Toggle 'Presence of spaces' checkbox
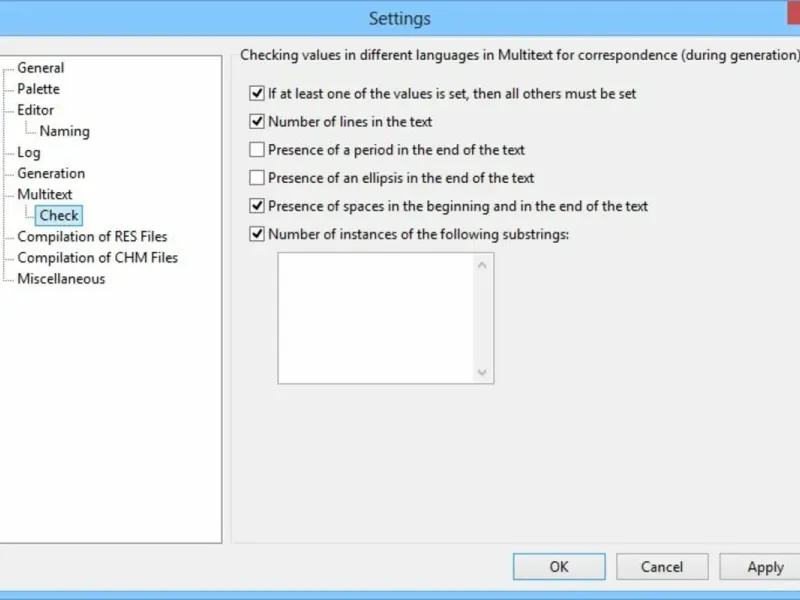Image resolution: width=800 pixels, height=600 pixels. click(x=257, y=206)
